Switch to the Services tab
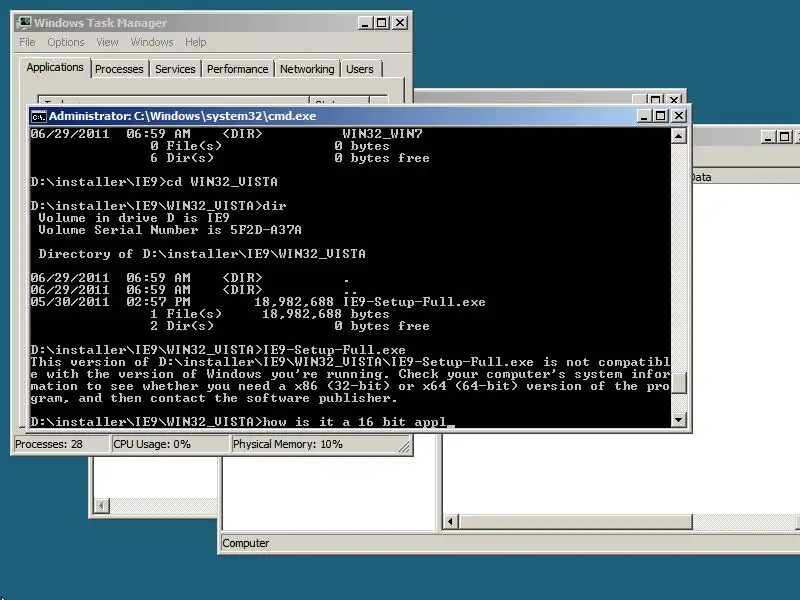 coord(175,69)
